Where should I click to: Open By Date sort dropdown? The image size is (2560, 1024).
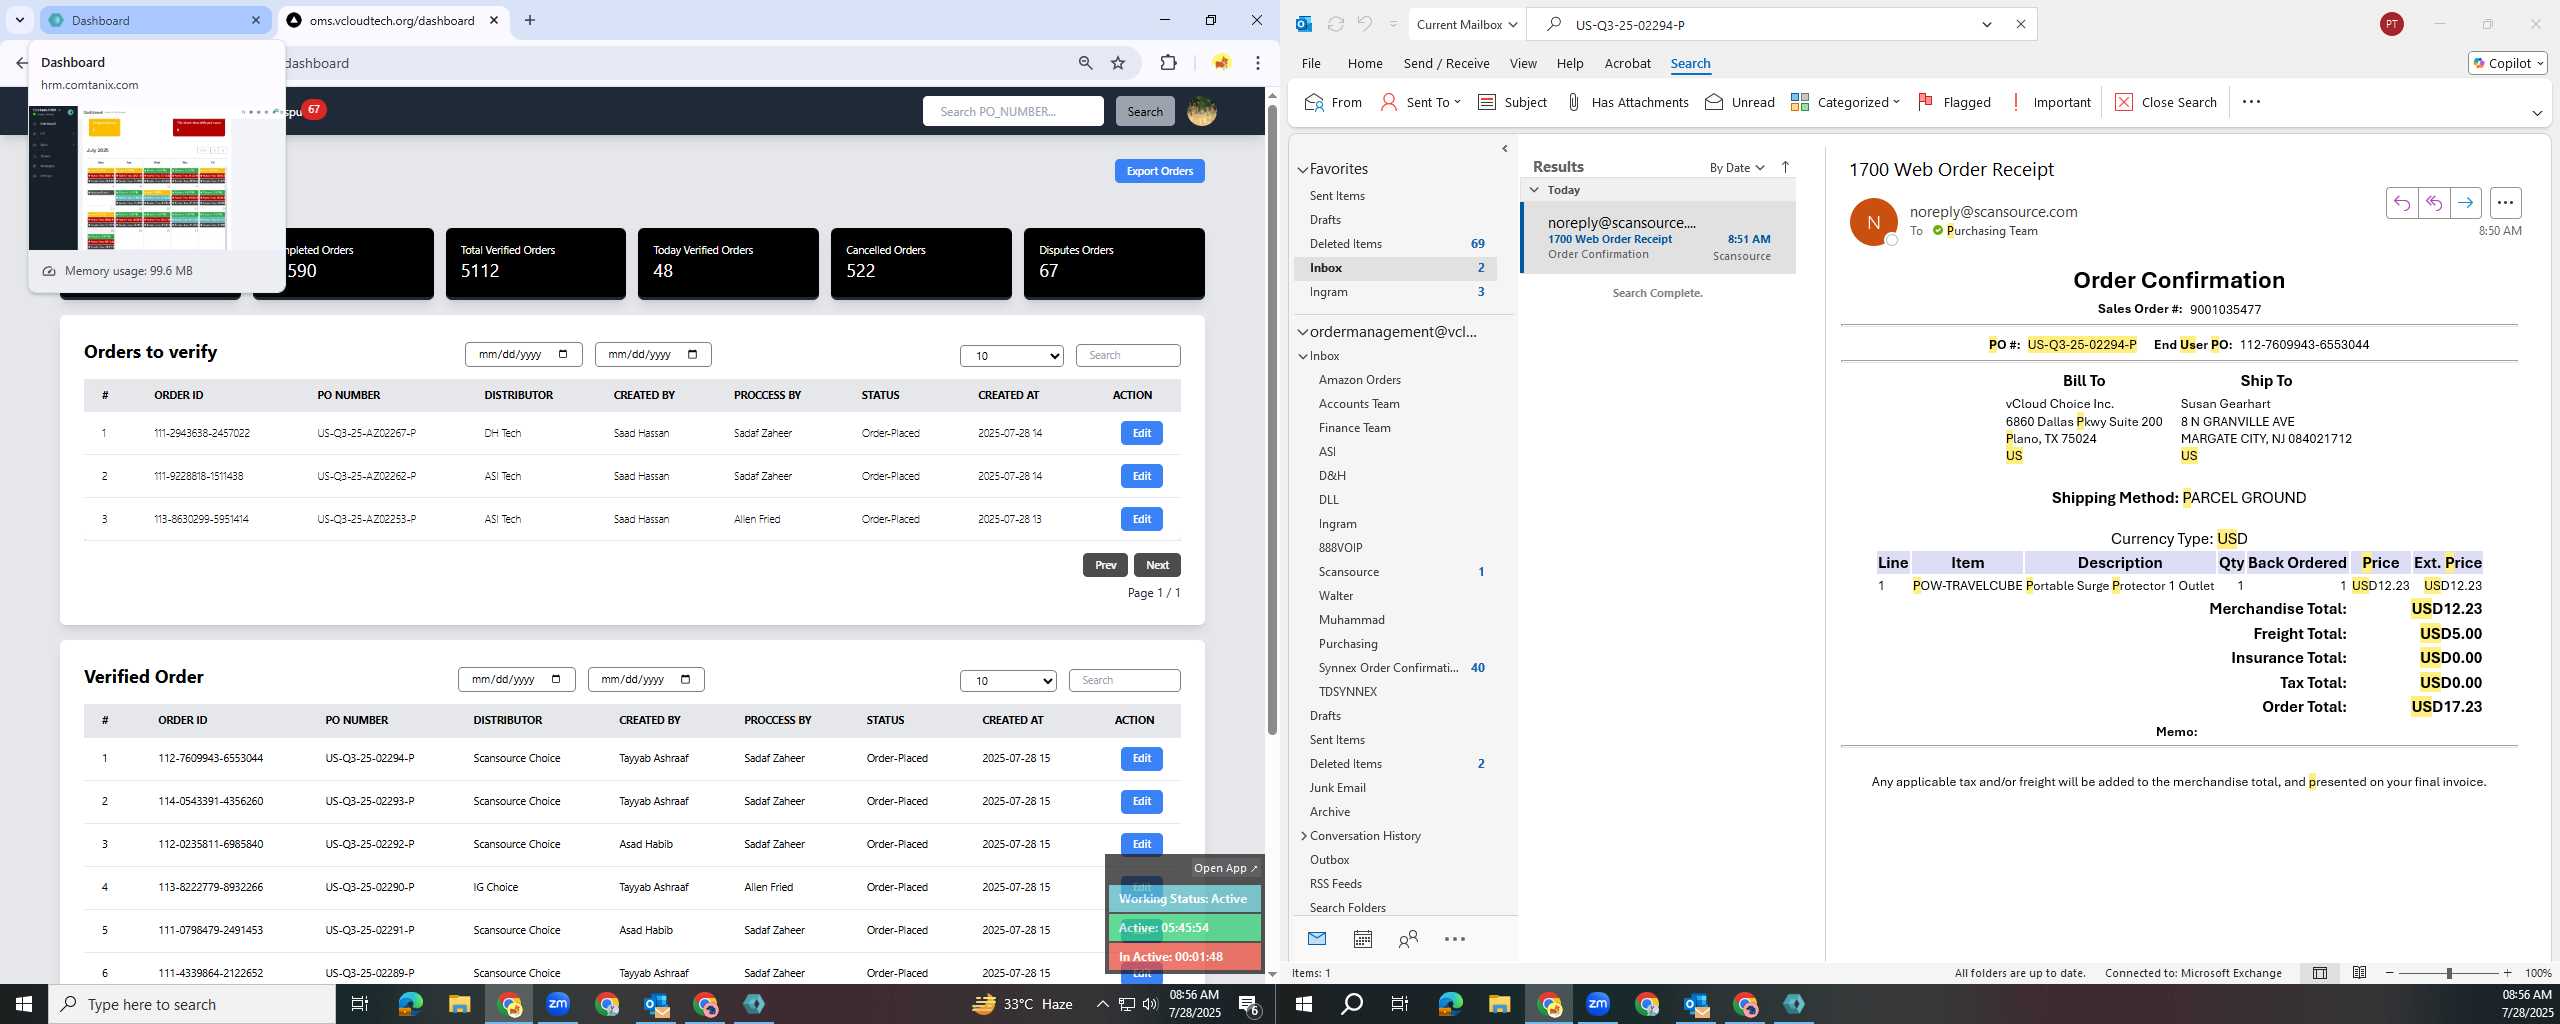(1736, 167)
